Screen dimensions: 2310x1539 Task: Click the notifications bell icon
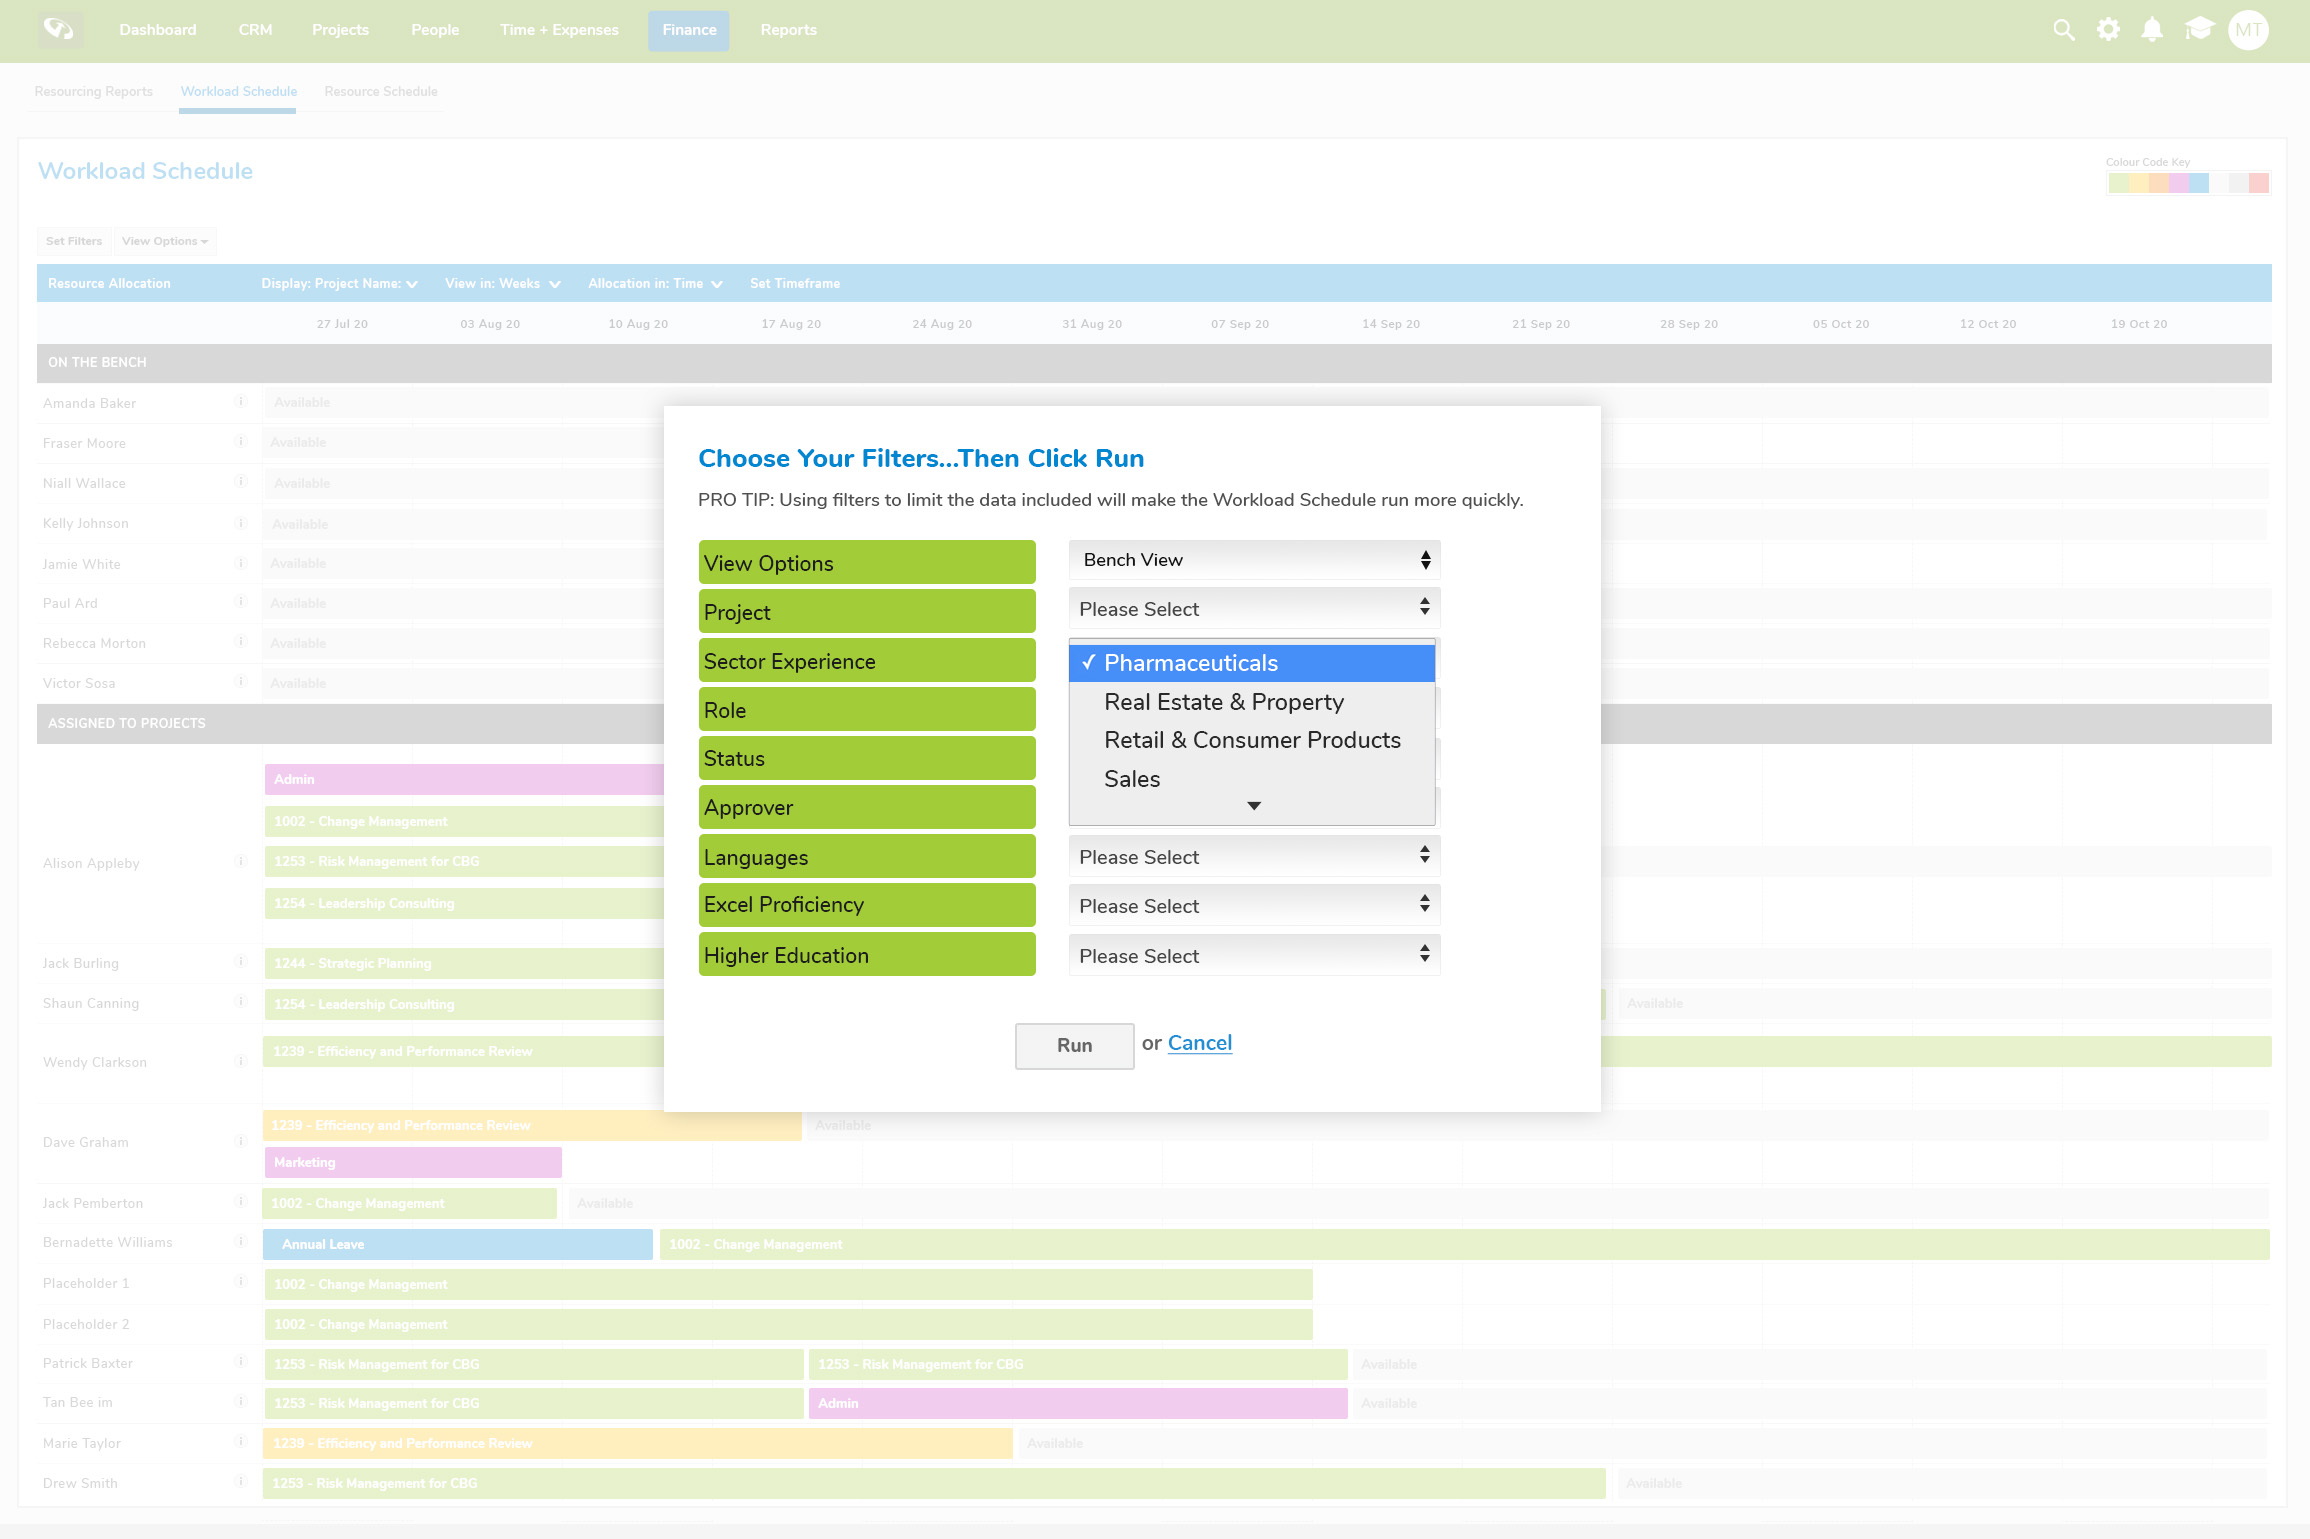tap(2152, 30)
